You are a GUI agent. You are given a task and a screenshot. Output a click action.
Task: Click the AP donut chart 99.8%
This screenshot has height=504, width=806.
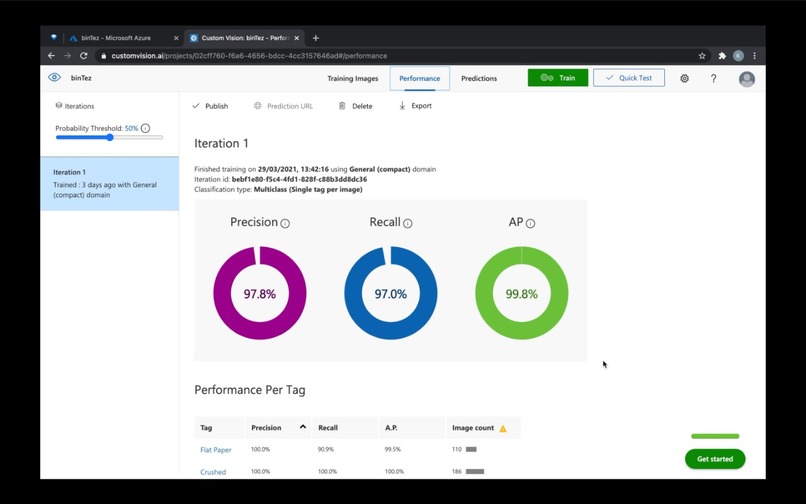pyautogui.click(x=522, y=293)
